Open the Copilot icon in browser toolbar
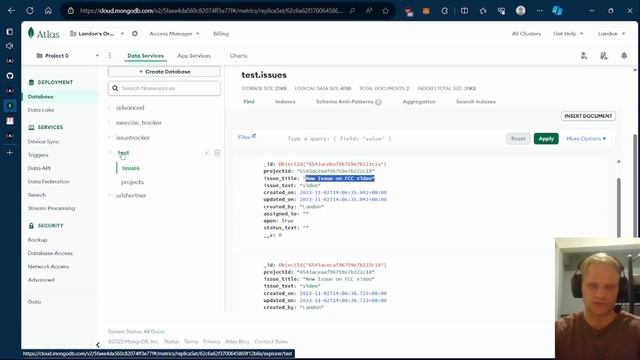640x360 pixels. [557, 11]
